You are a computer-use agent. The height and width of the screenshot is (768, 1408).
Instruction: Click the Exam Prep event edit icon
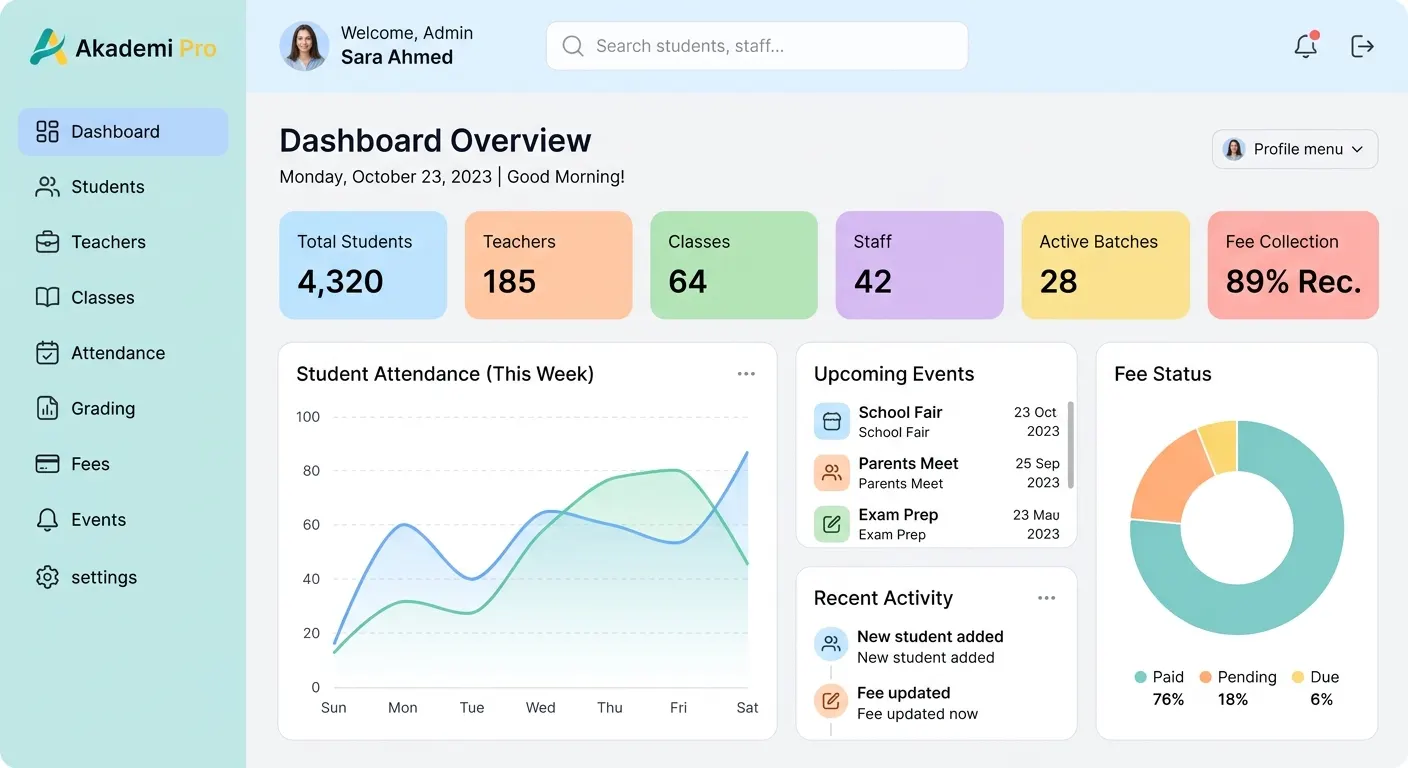[831, 524]
